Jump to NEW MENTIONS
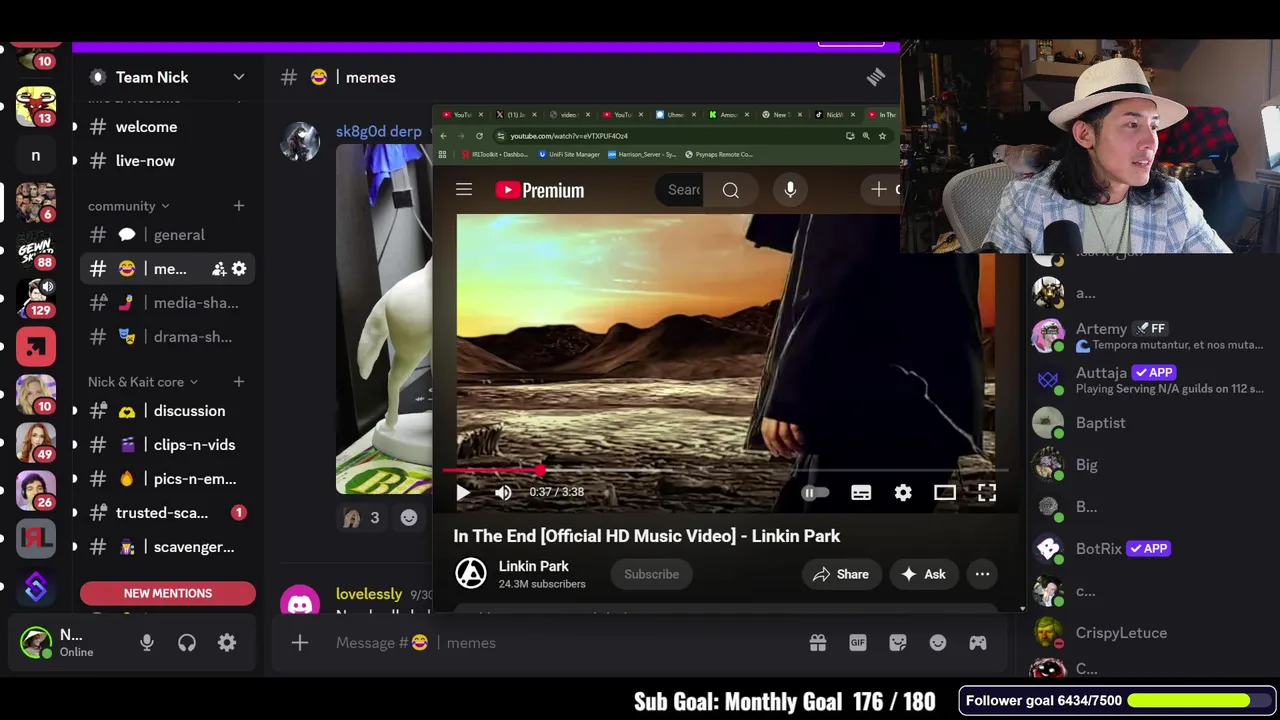 [168, 593]
